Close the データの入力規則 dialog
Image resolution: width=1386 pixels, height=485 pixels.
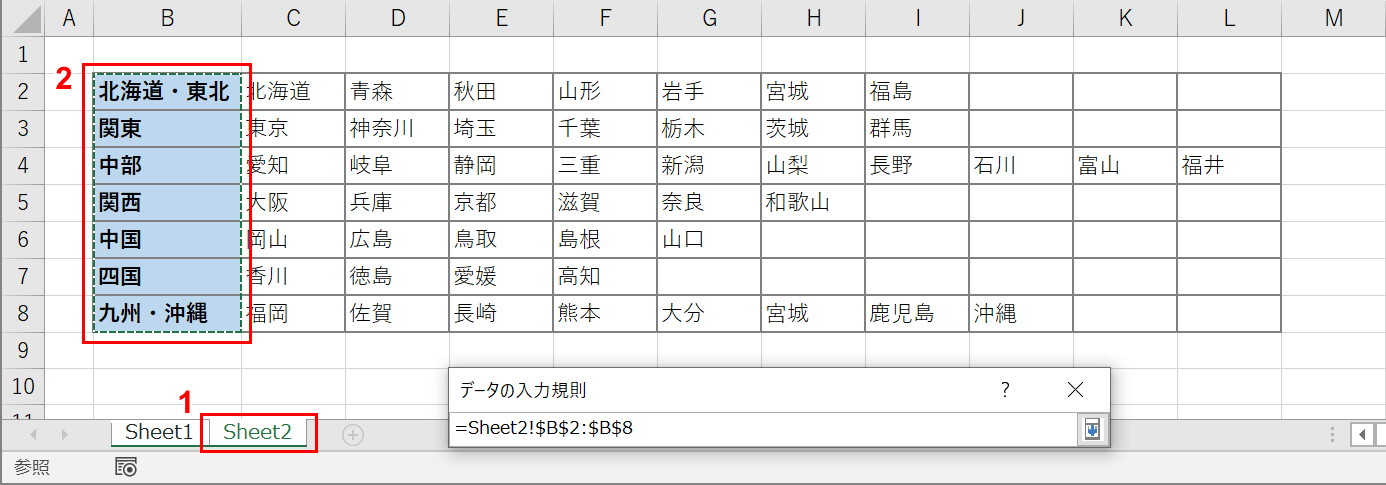point(1075,390)
